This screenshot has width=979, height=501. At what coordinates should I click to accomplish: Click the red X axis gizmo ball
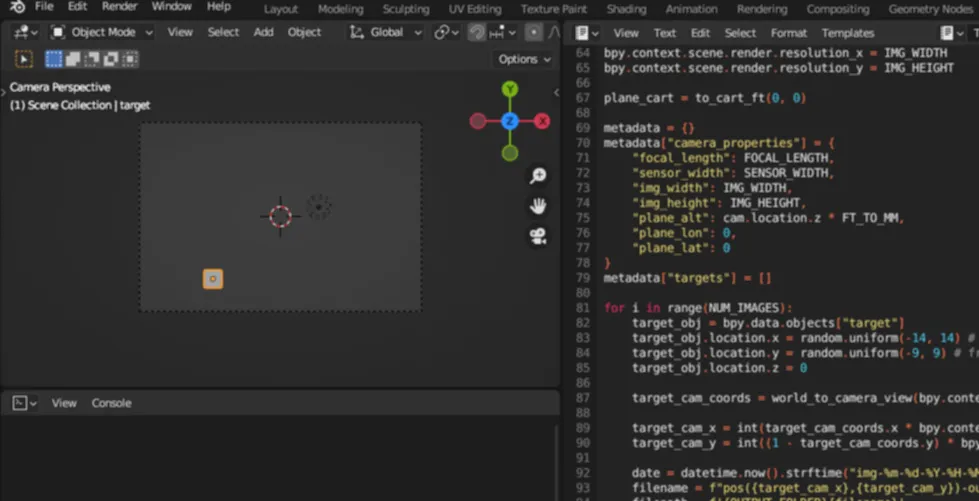[542, 121]
